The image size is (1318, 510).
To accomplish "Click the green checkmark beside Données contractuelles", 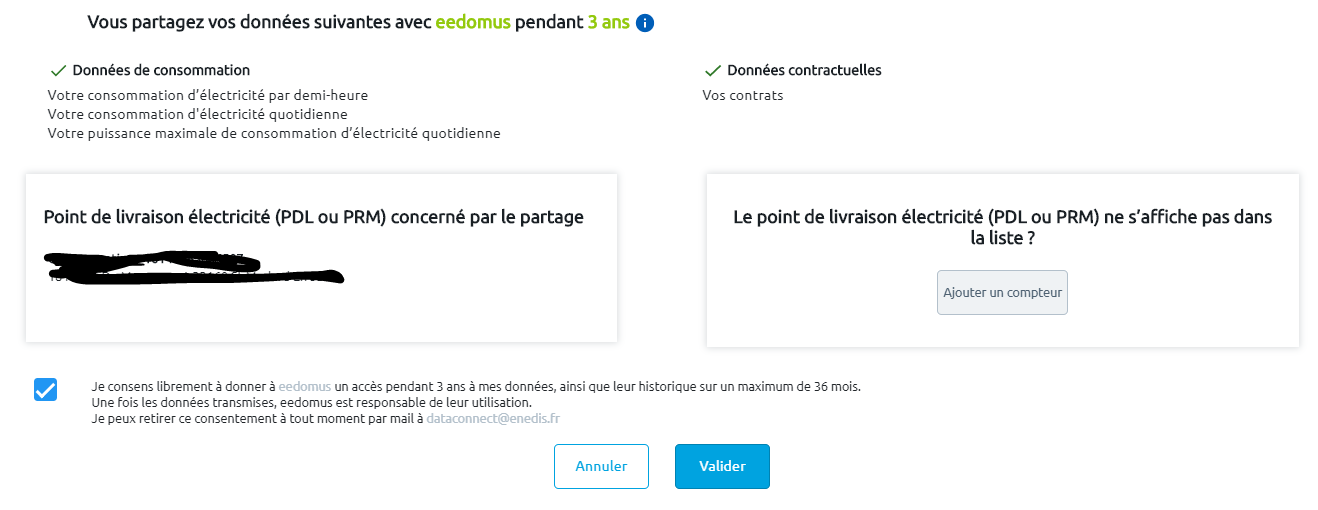I will tap(713, 71).
